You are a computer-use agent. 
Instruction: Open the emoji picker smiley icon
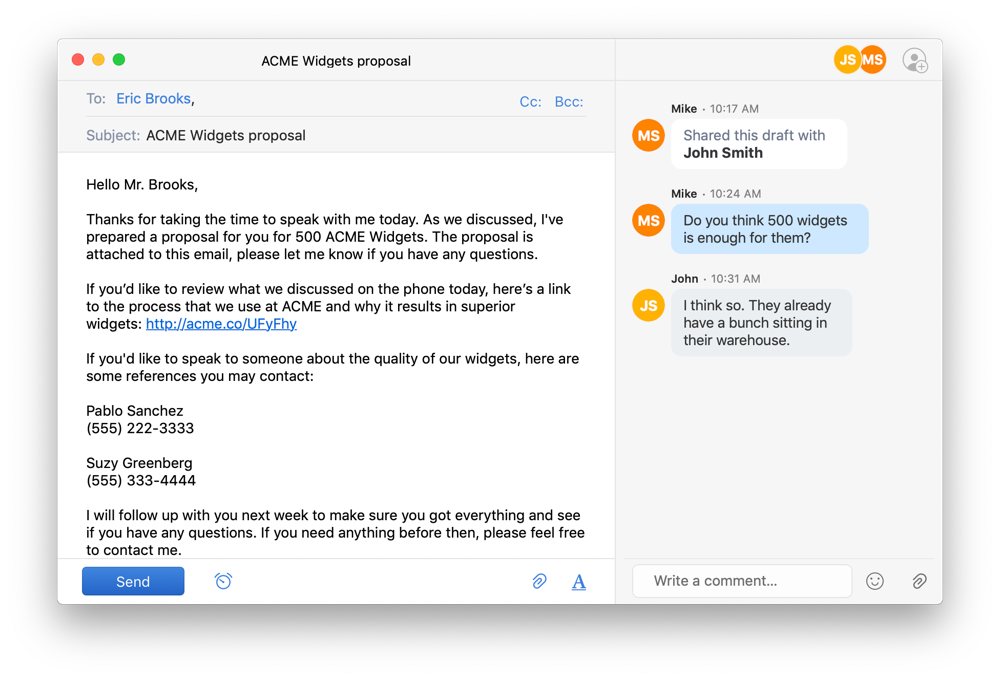coord(875,581)
